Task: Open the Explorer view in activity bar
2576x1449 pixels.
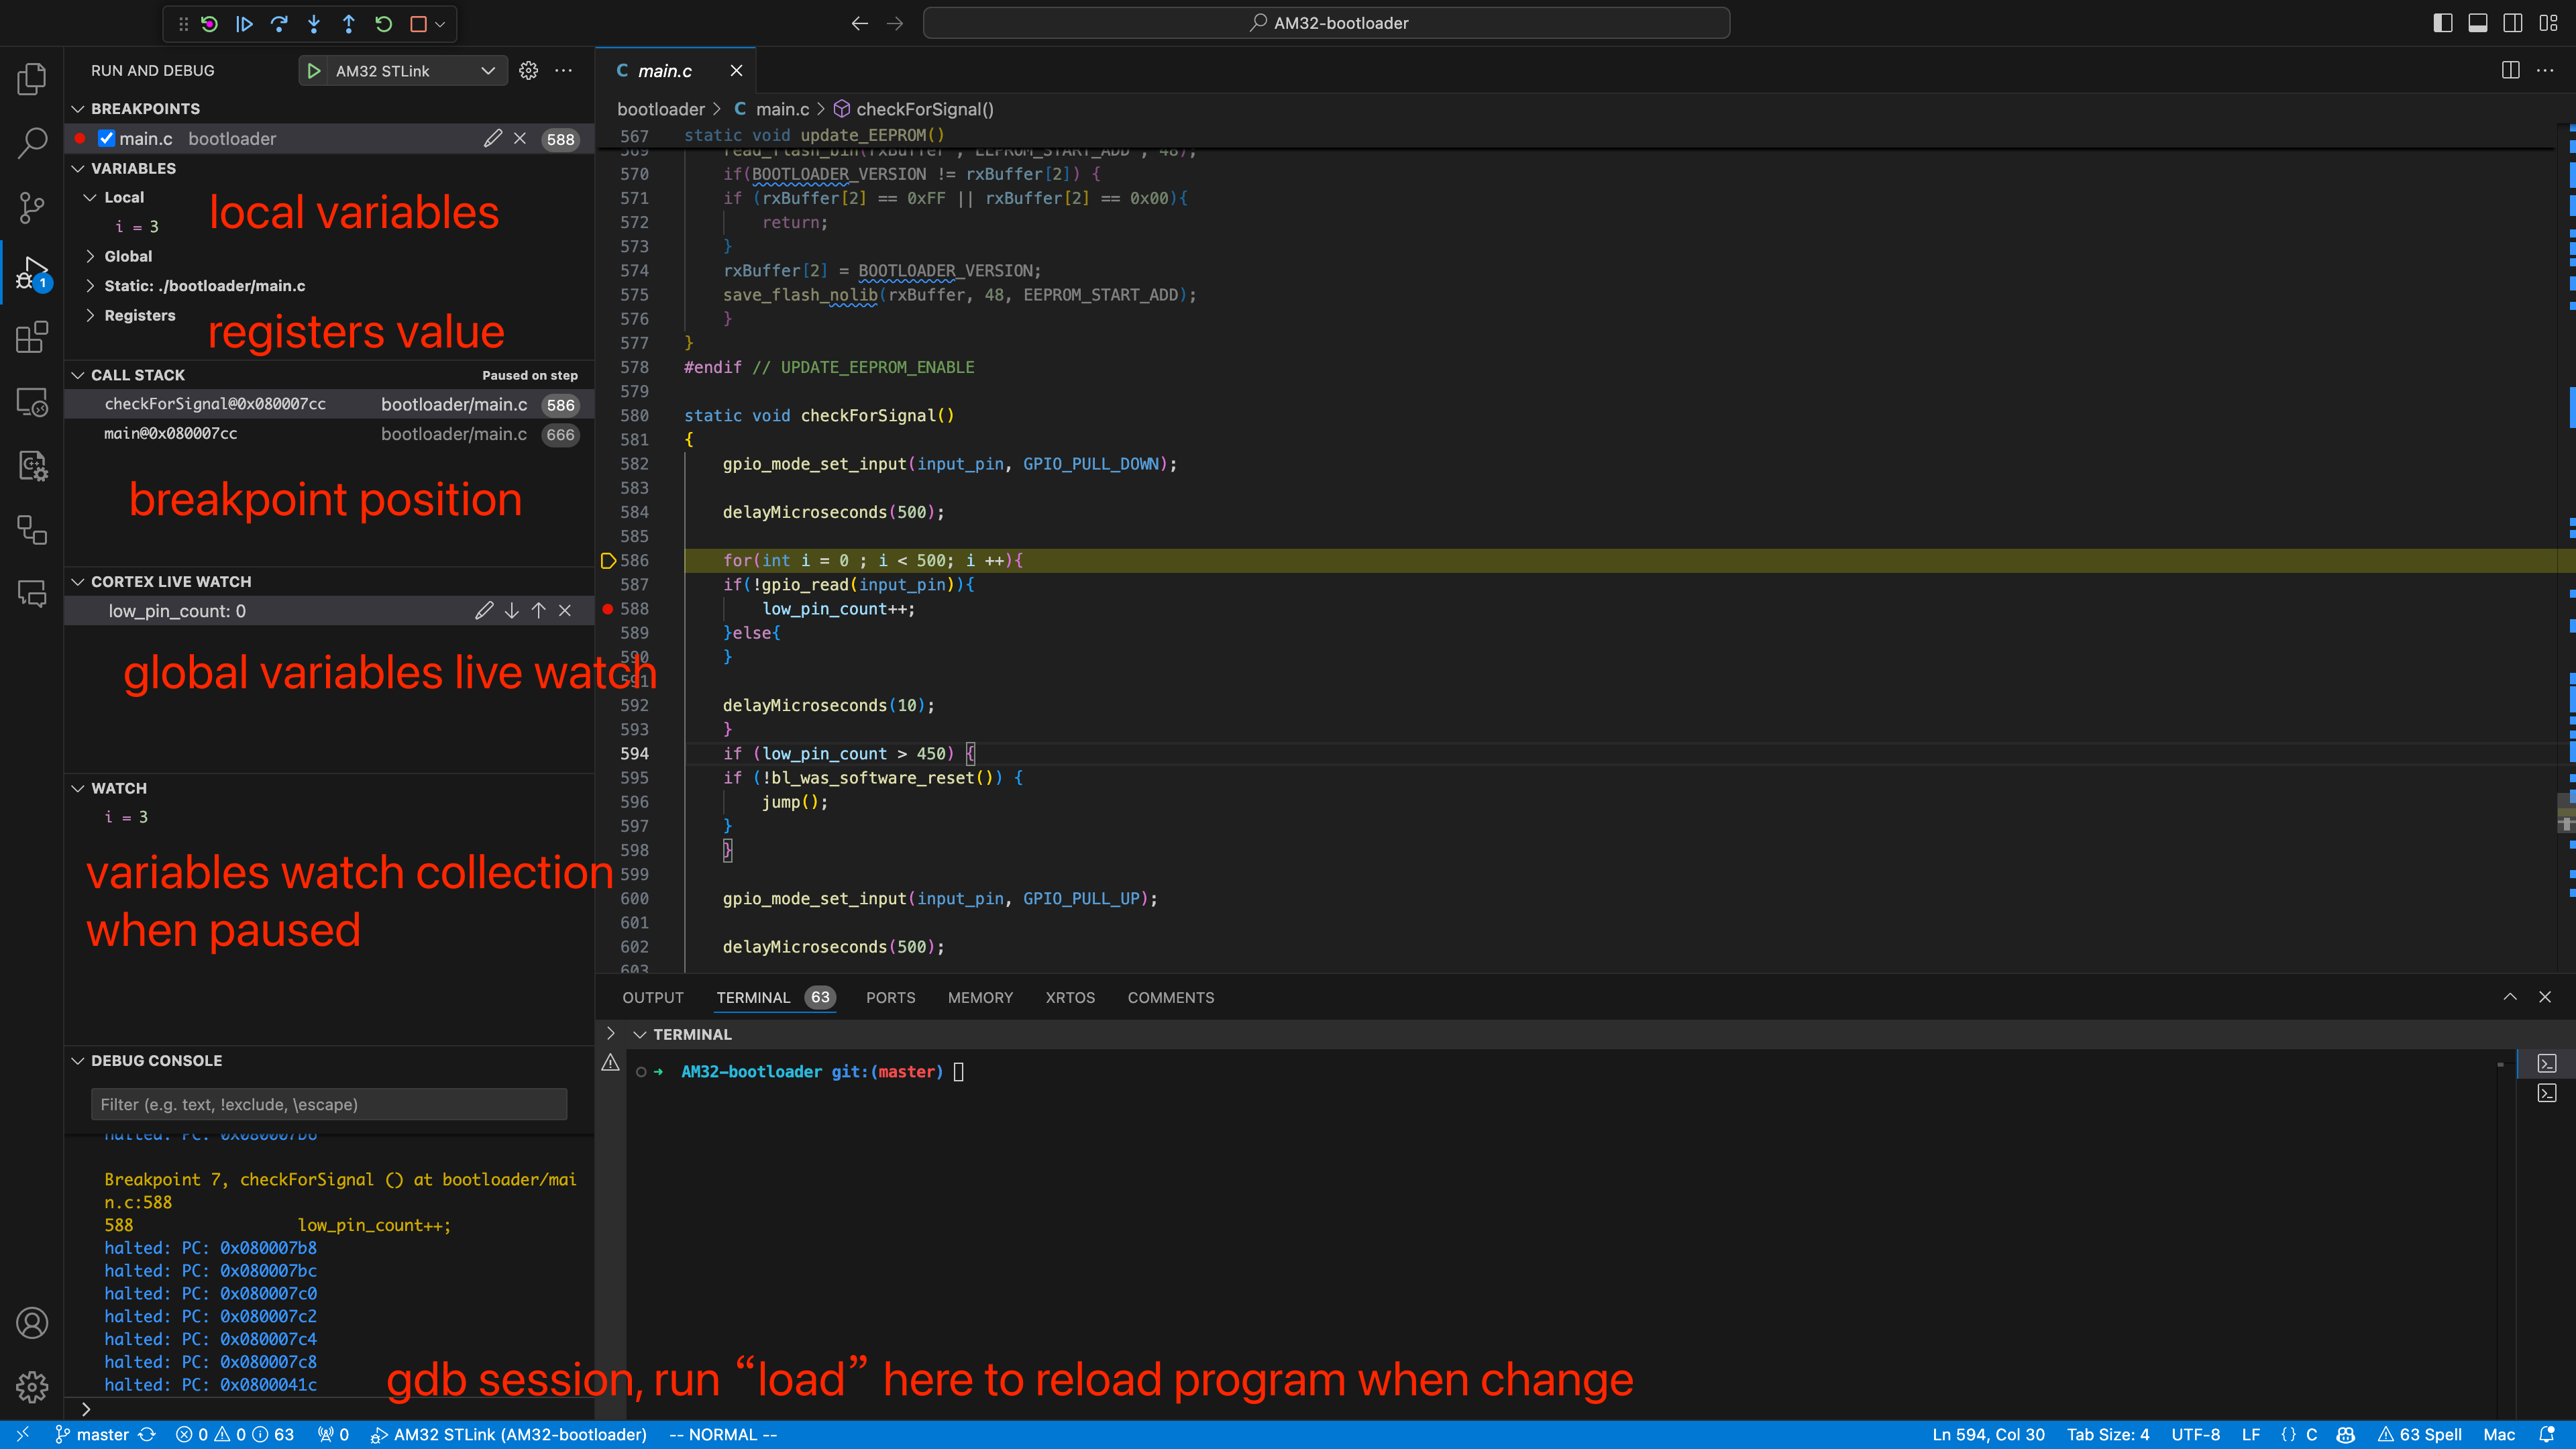Action: (32, 79)
